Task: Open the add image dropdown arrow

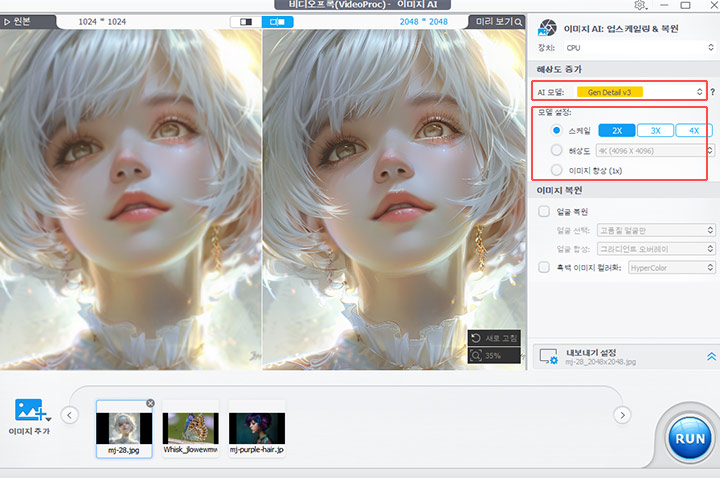Action: [x=49, y=419]
